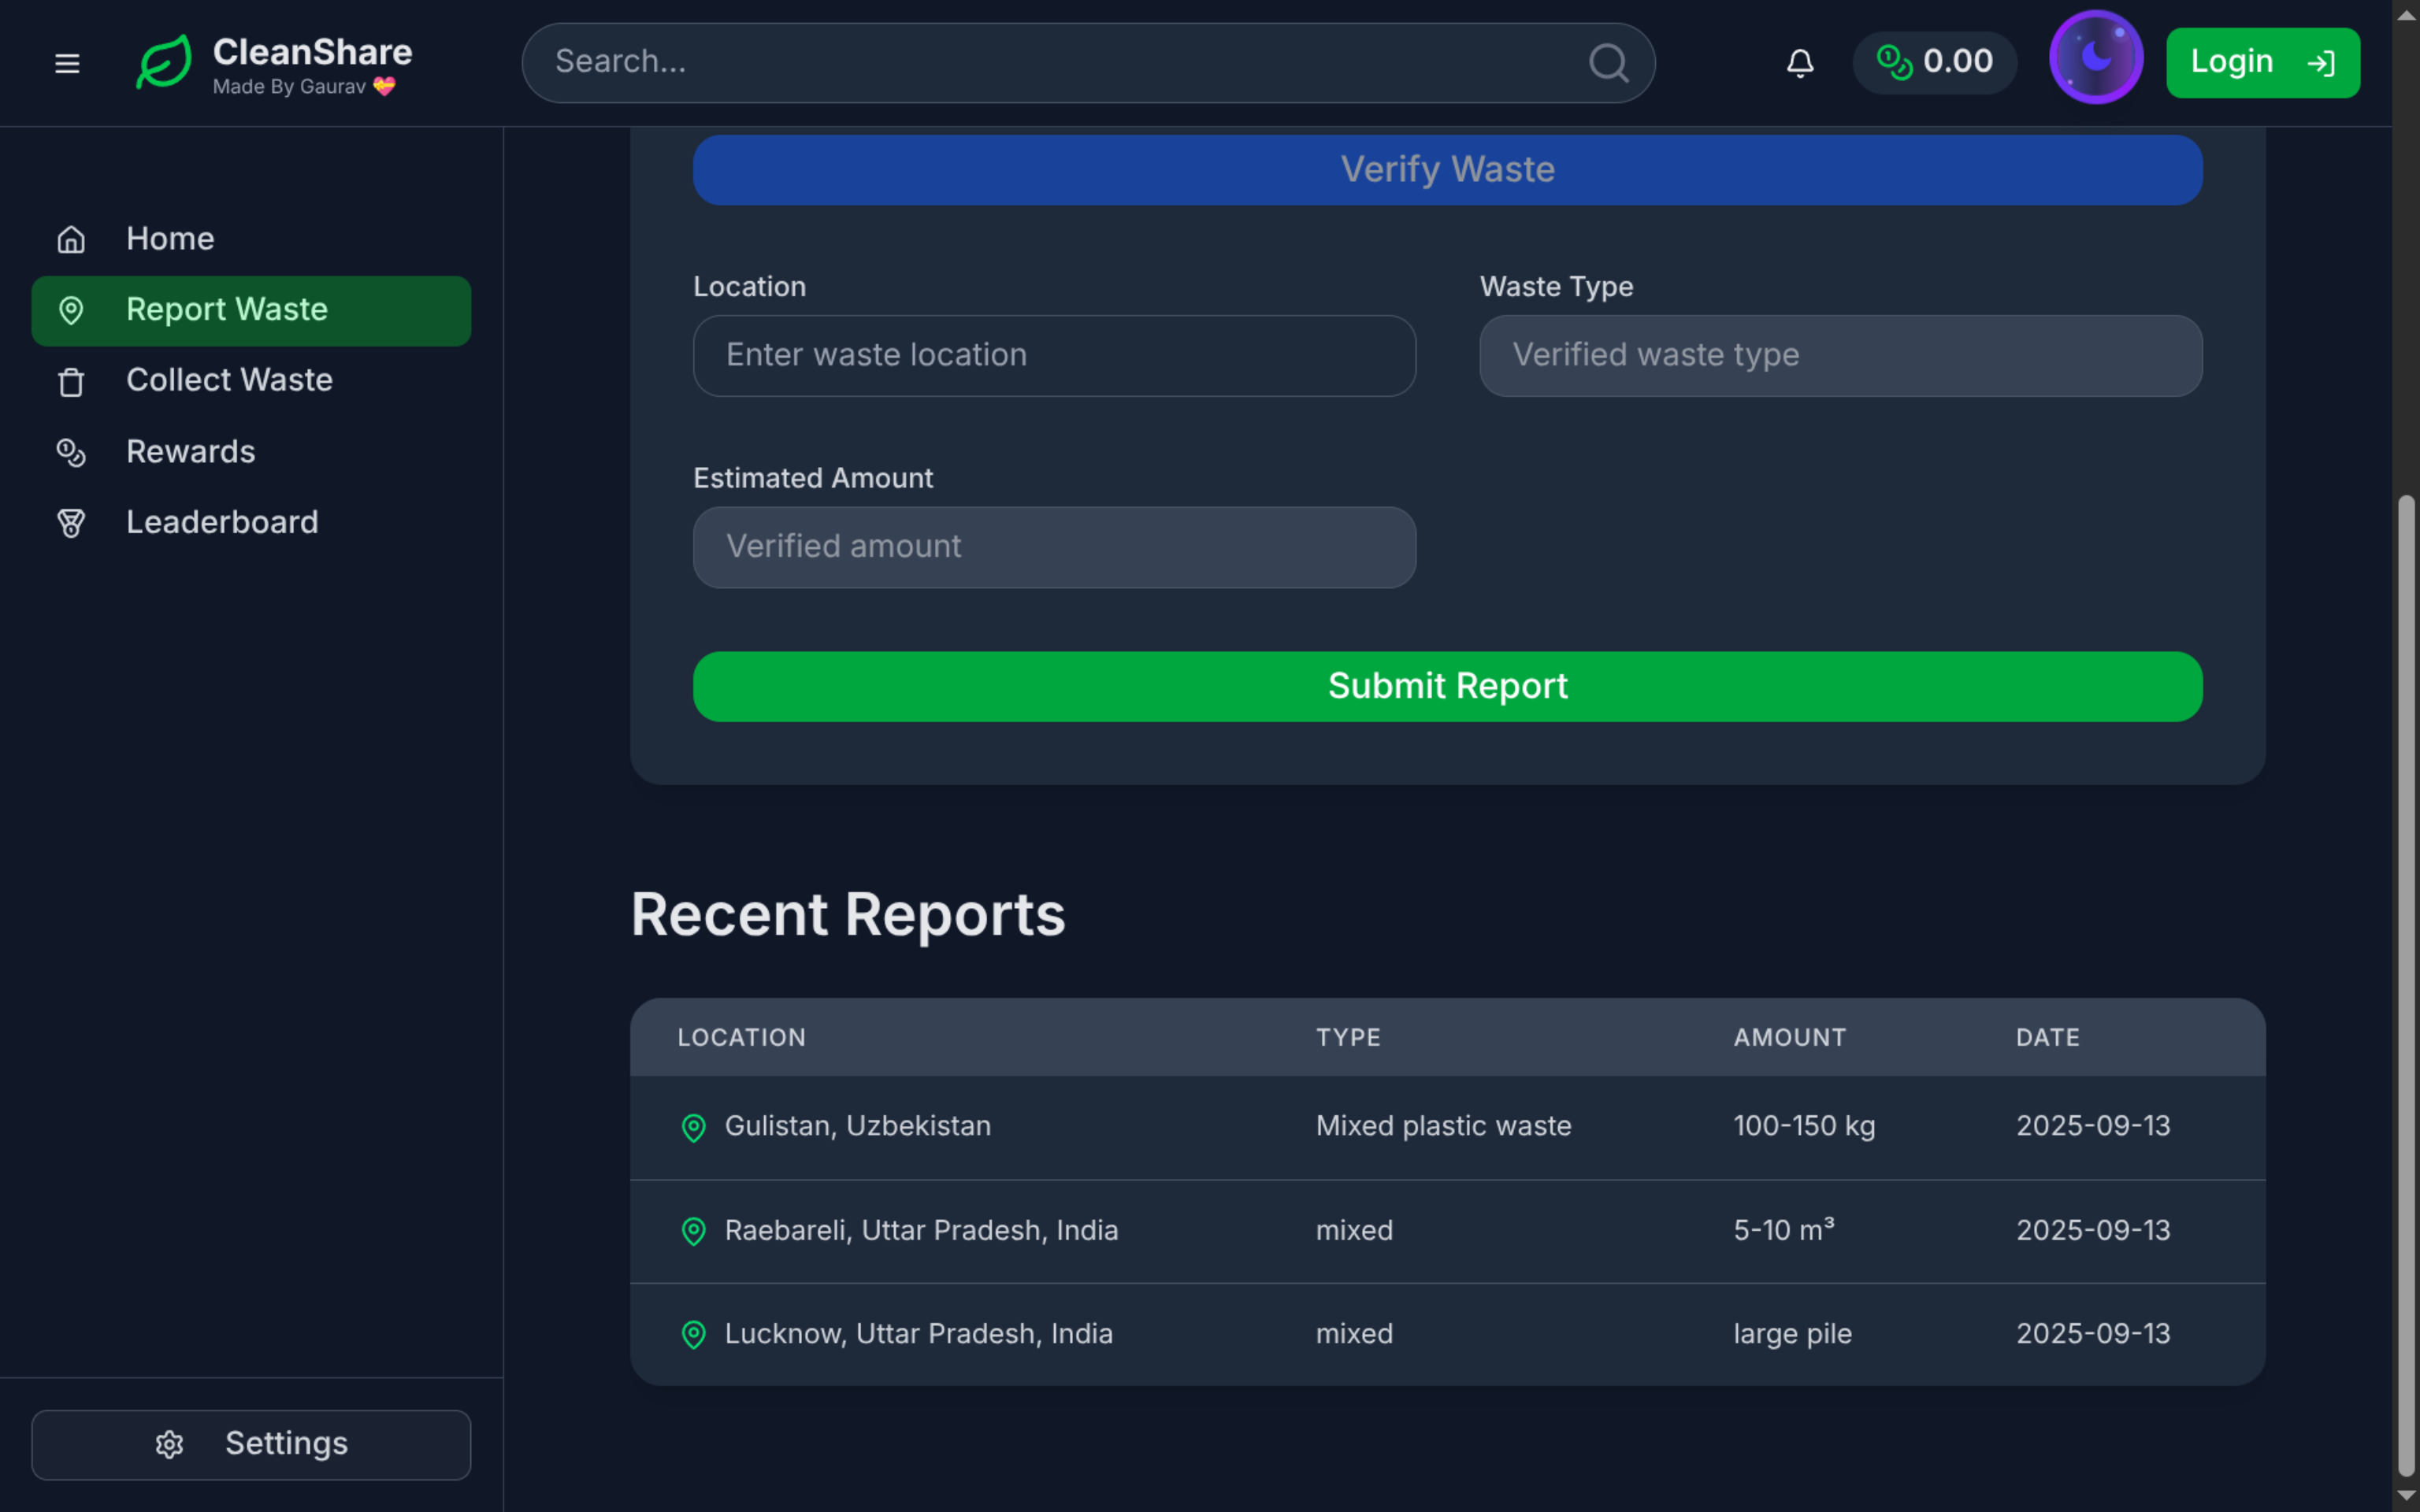Click the Submit Report button

click(x=1447, y=686)
